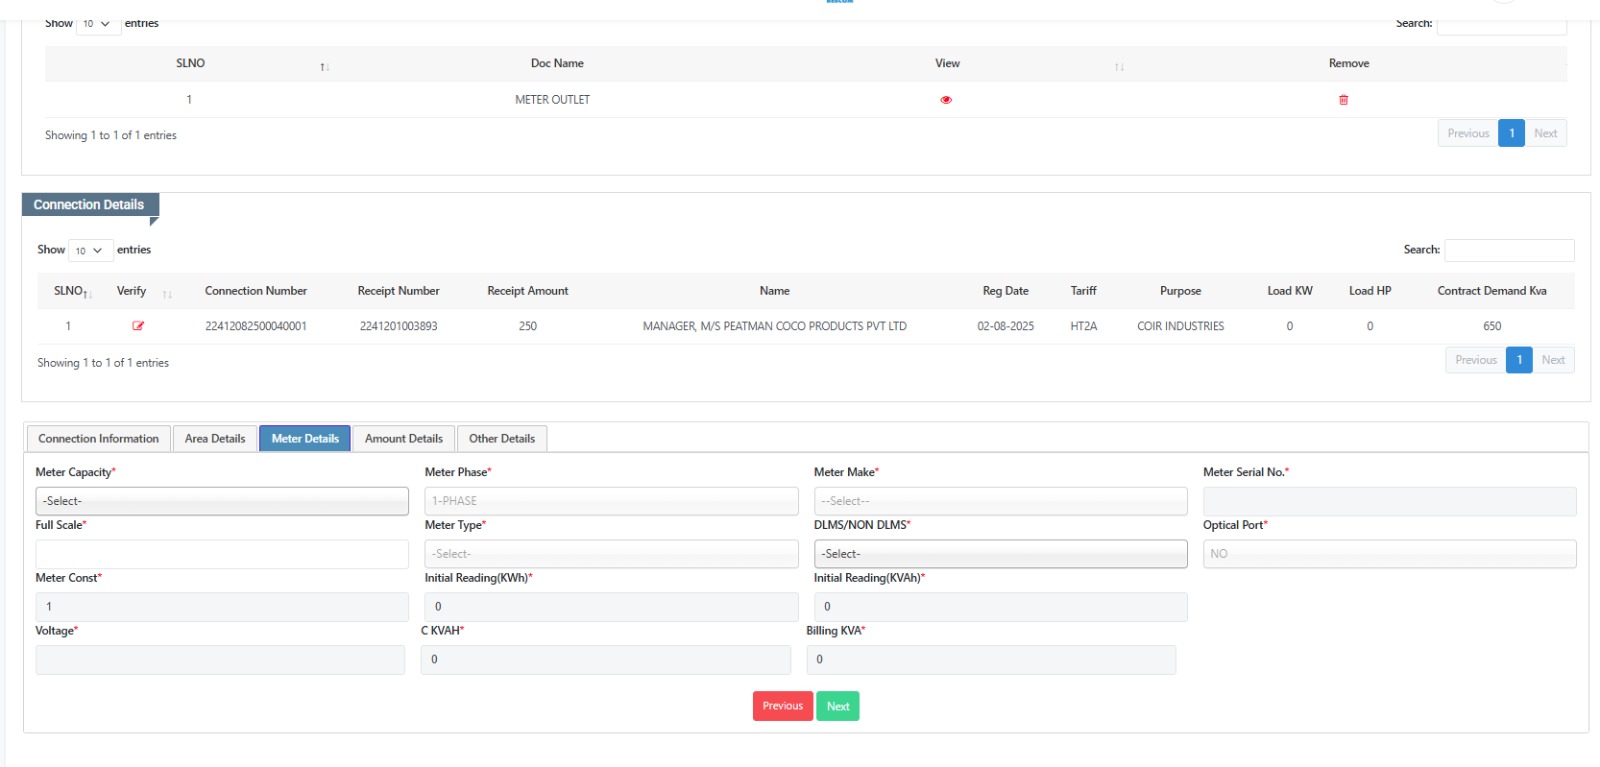Select page 1 in Connection Details pagination
Screen dimensions: 1600x767
[1519, 360]
